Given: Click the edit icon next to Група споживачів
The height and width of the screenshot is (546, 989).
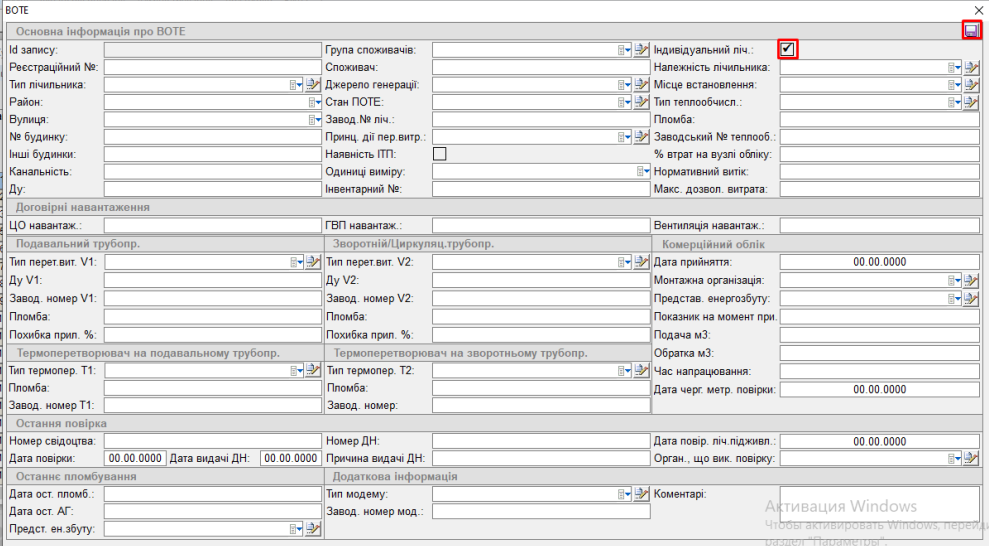Looking at the screenshot, I should pyautogui.click(x=642, y=49).
